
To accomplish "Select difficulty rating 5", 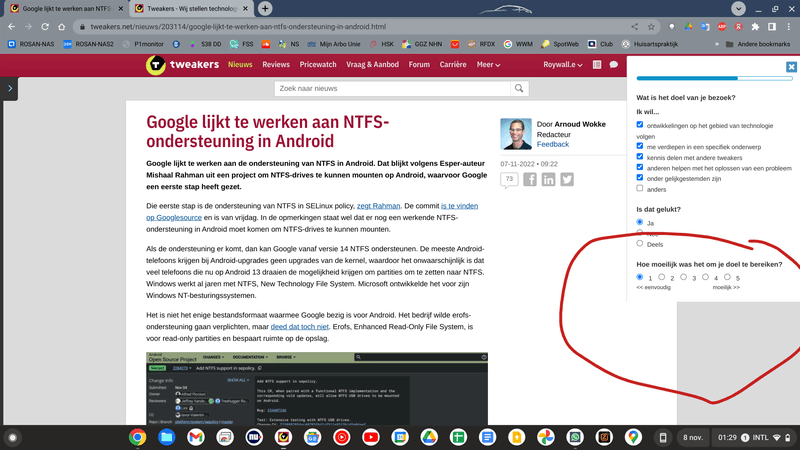I will [727, 277].
